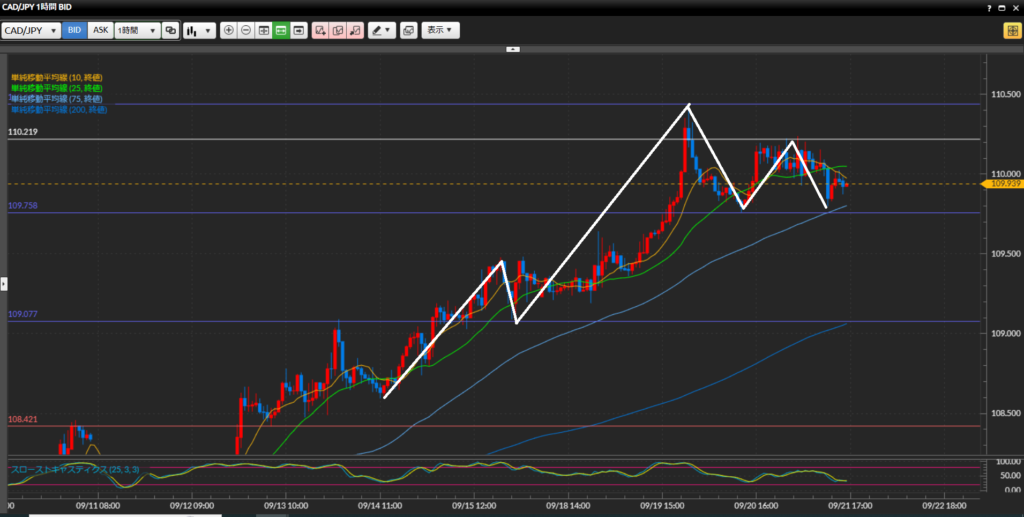The width and height of the screenshot is (1024, 517).
Task: Click the zoom in magnifier icon
Action: tap(229, 30)
